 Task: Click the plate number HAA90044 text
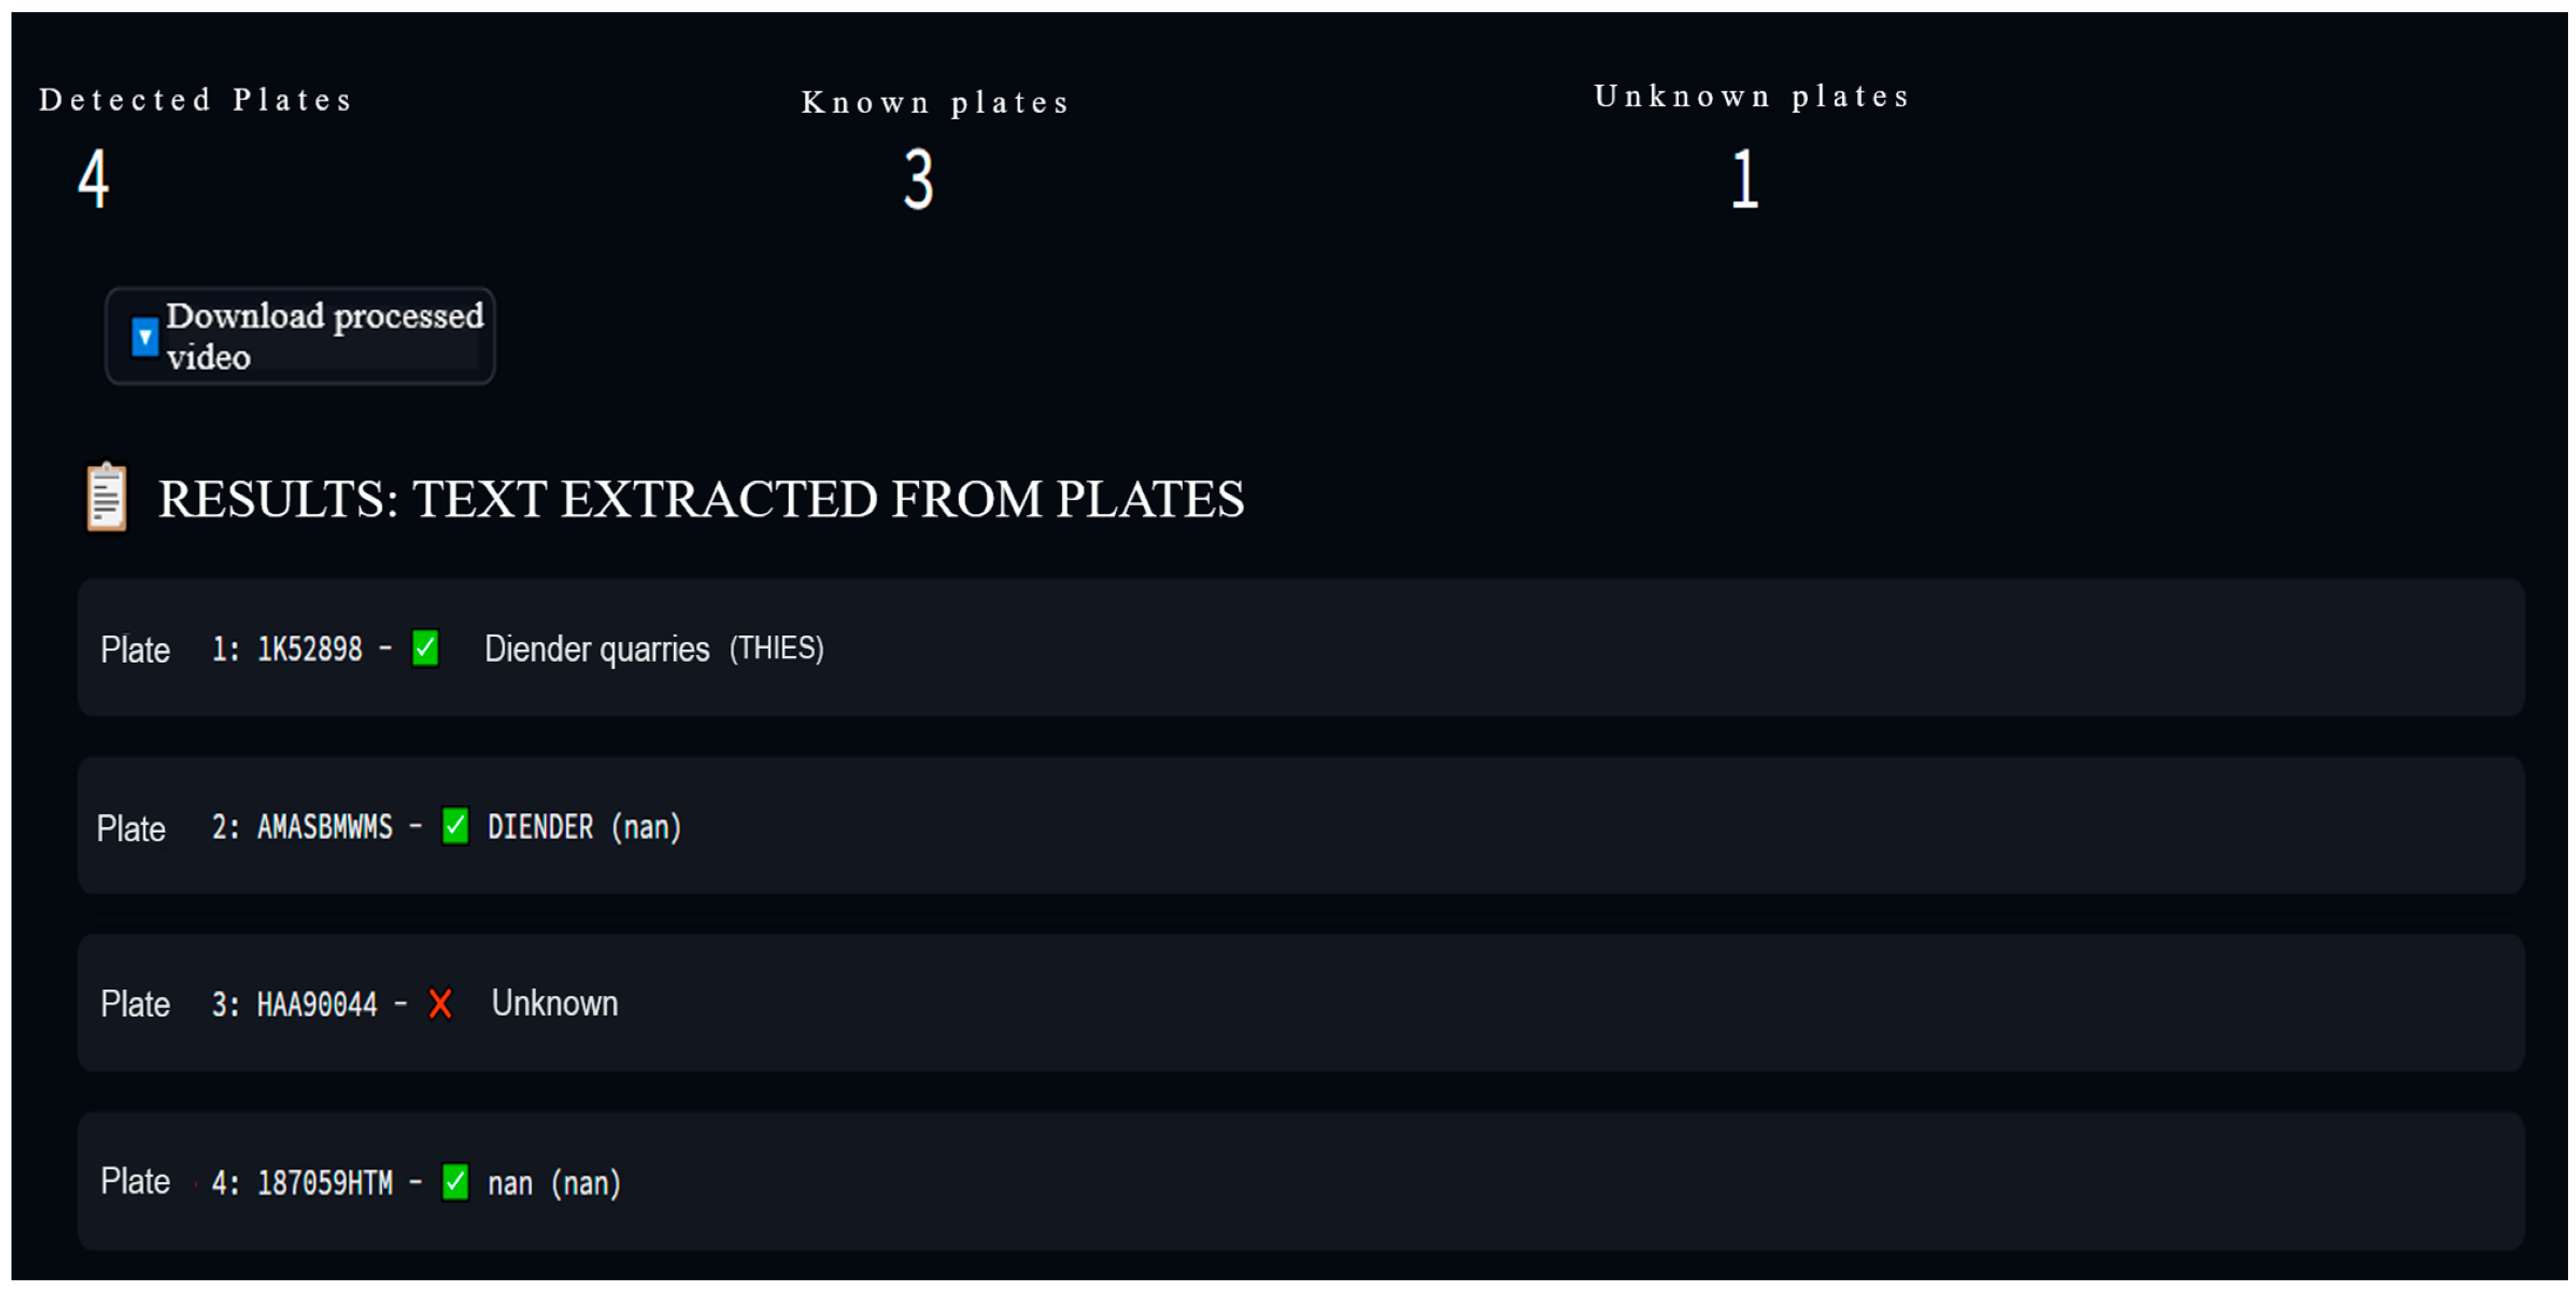(317, 1004)
